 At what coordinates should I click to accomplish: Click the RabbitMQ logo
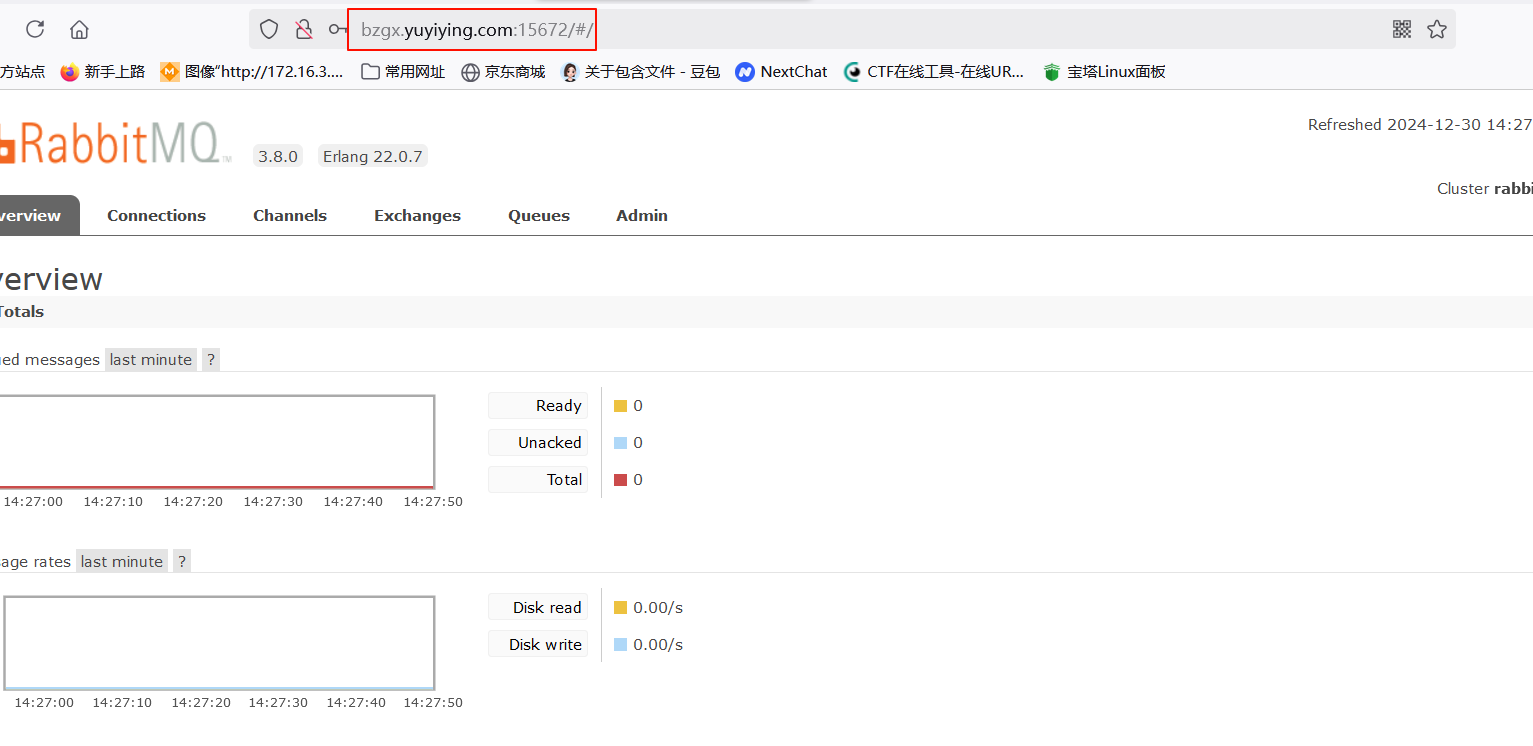[116, 144]
